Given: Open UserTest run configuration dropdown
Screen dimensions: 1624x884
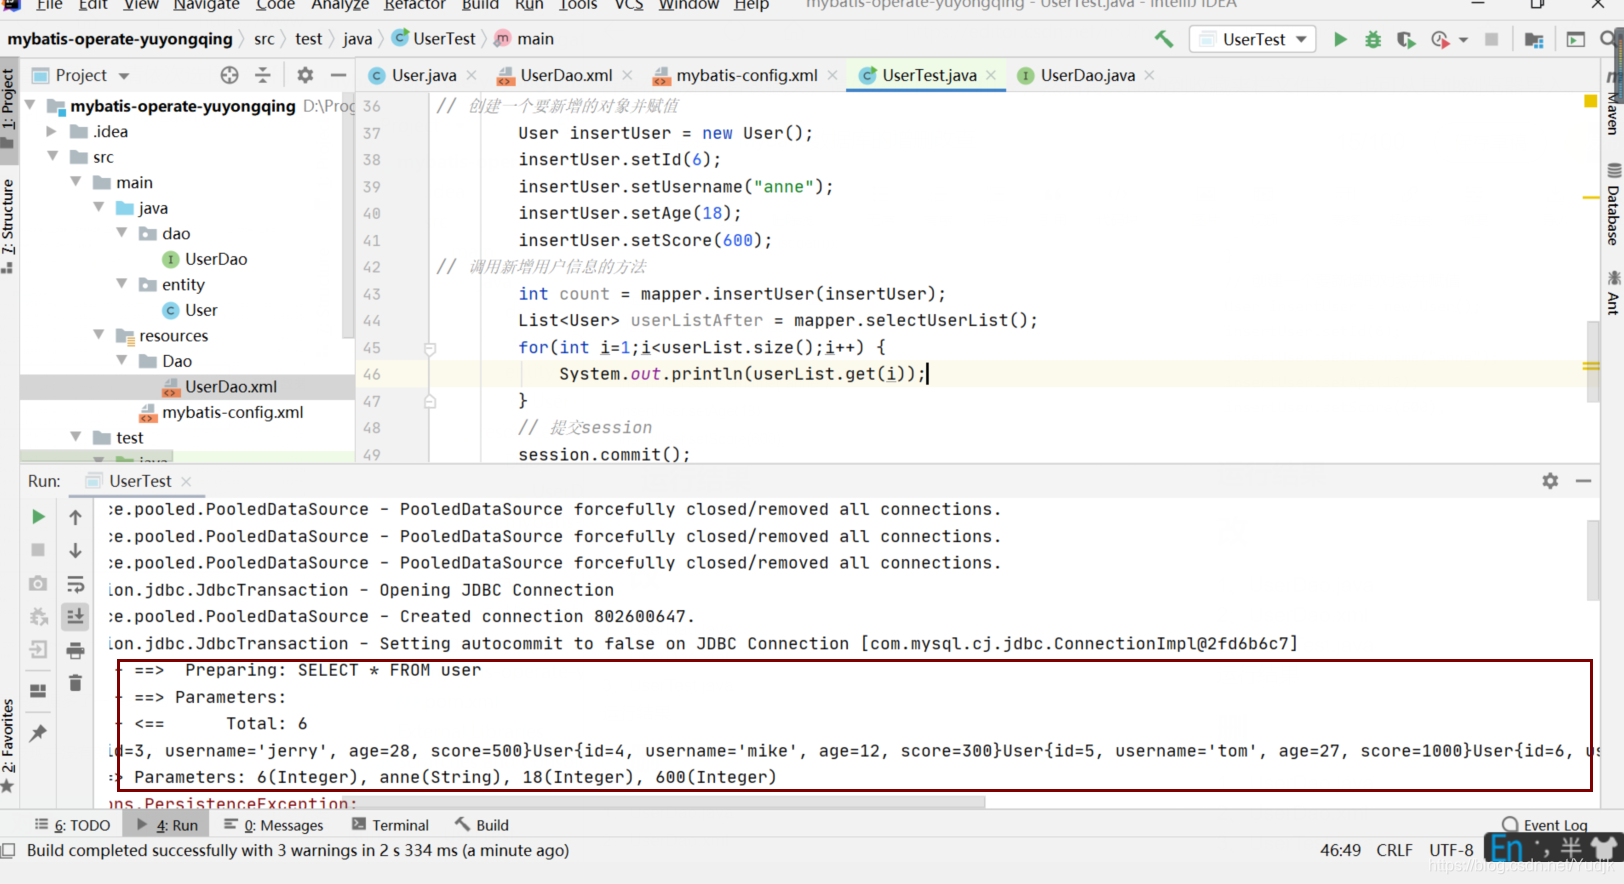Looking at the screenshot, I should click(1253, 39).
